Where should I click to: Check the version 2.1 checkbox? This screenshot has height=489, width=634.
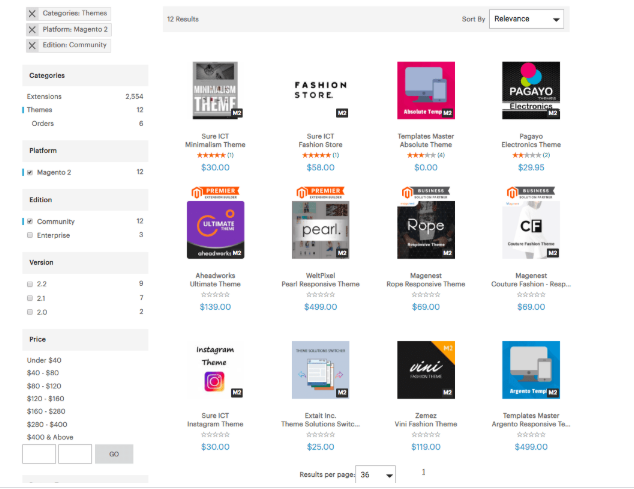(30, 298)
